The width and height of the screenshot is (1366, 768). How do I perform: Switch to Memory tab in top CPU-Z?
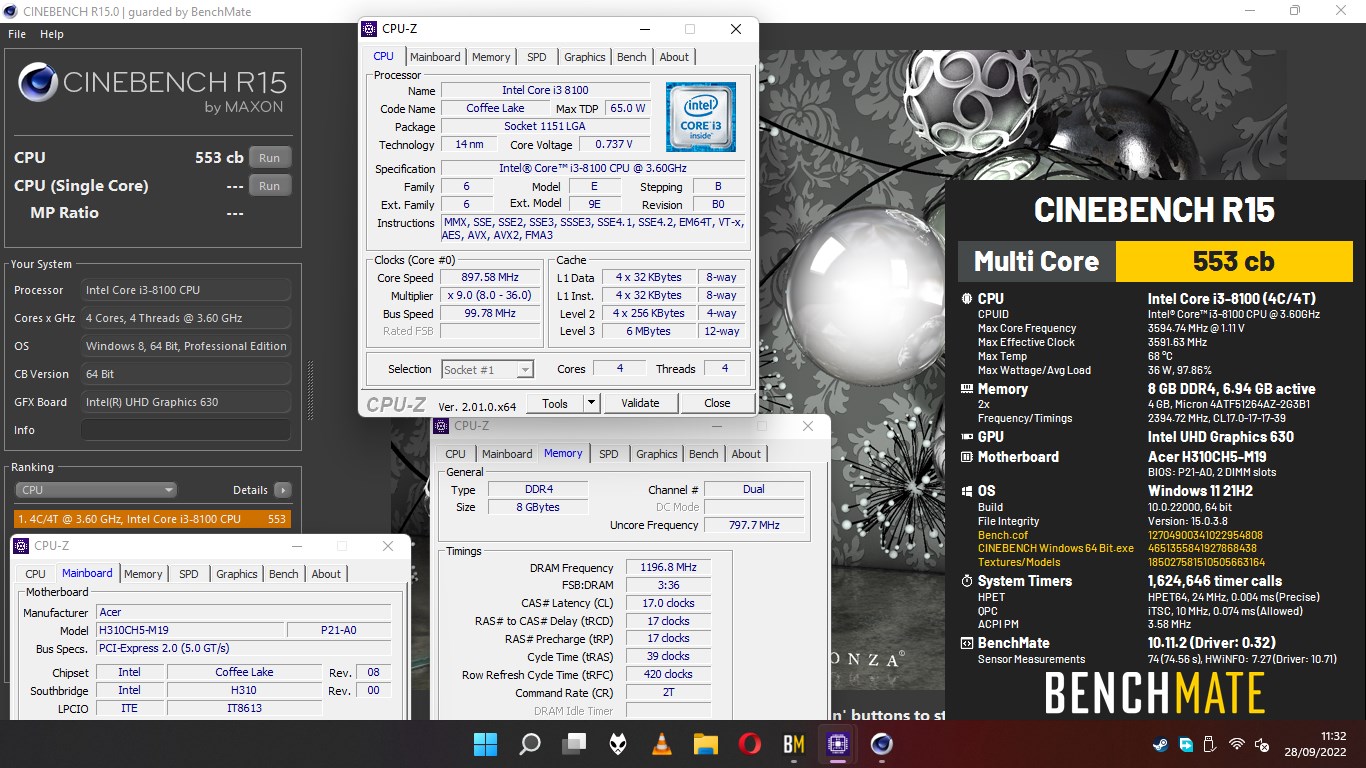pos(491,57)
